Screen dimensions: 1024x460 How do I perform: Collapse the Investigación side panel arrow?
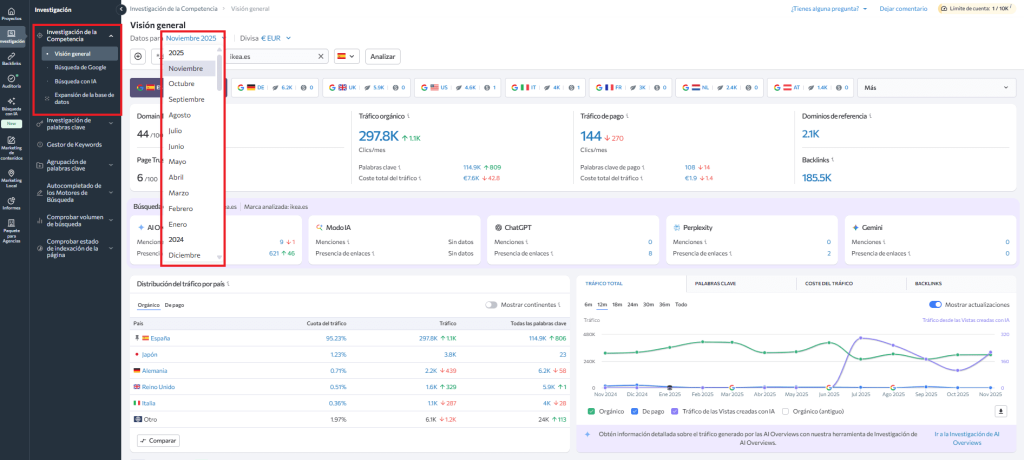tap(122, 8)
